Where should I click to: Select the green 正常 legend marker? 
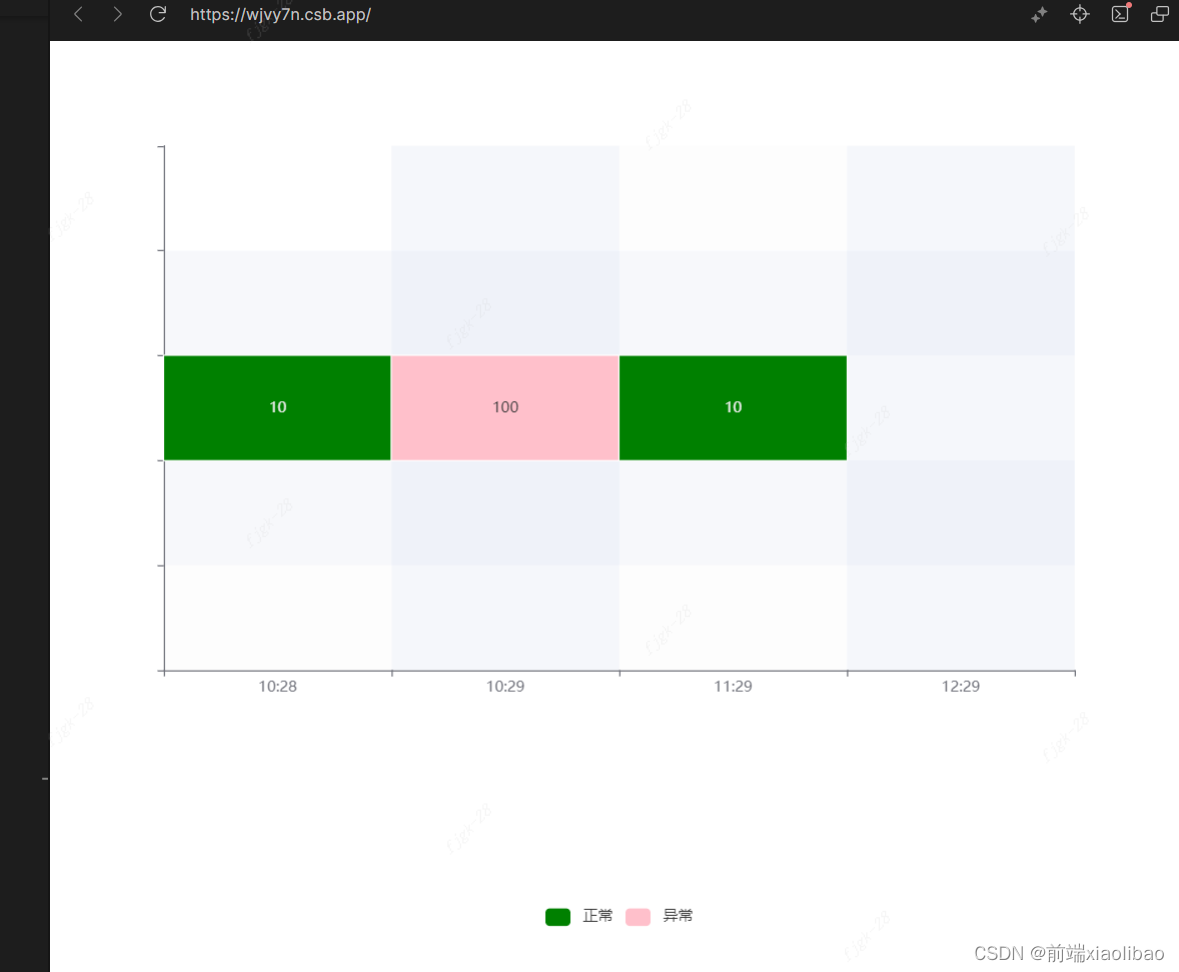tap(557, 916)
